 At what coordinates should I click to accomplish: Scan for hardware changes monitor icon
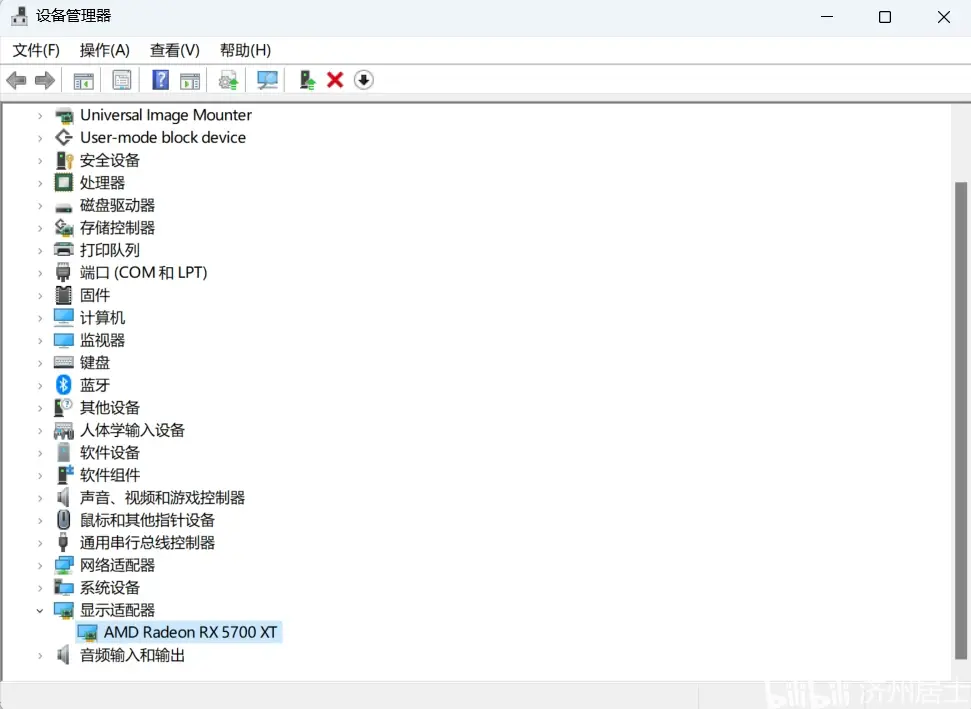click(x=268, y=80)
